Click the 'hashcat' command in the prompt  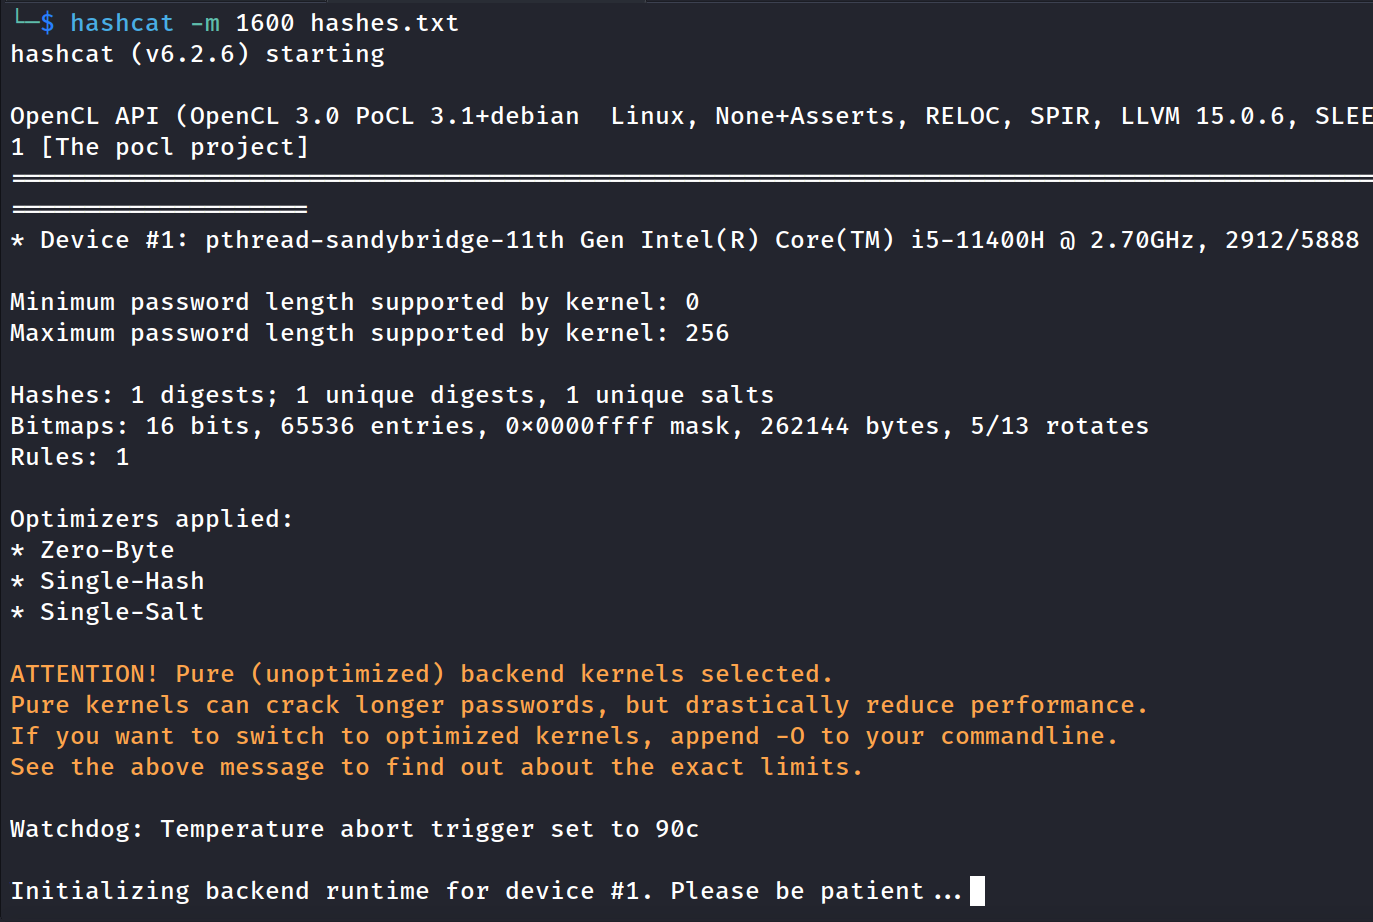(121, 23)
